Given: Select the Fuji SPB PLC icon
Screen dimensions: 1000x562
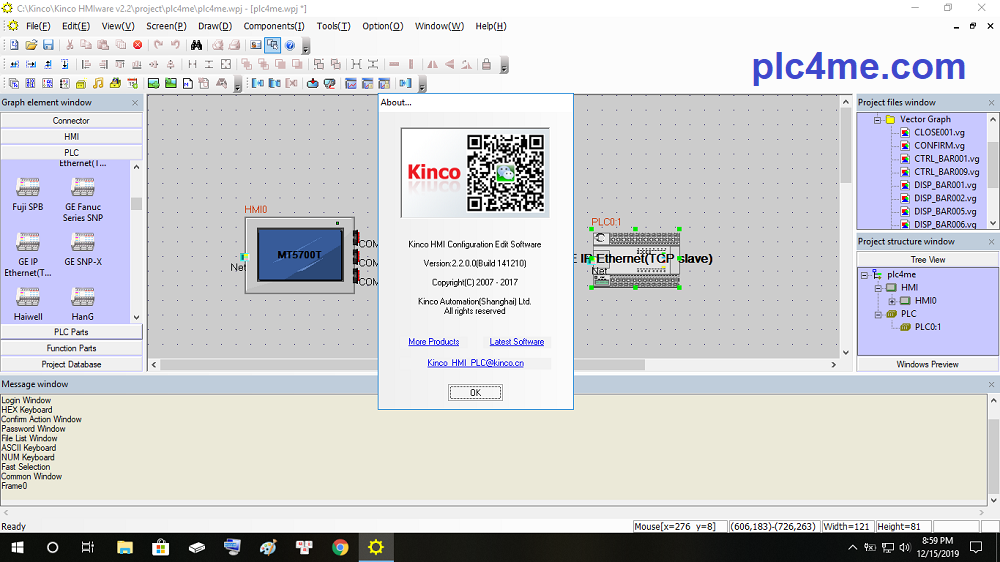Looking at the screenshot, I should (x=28, y=187).
